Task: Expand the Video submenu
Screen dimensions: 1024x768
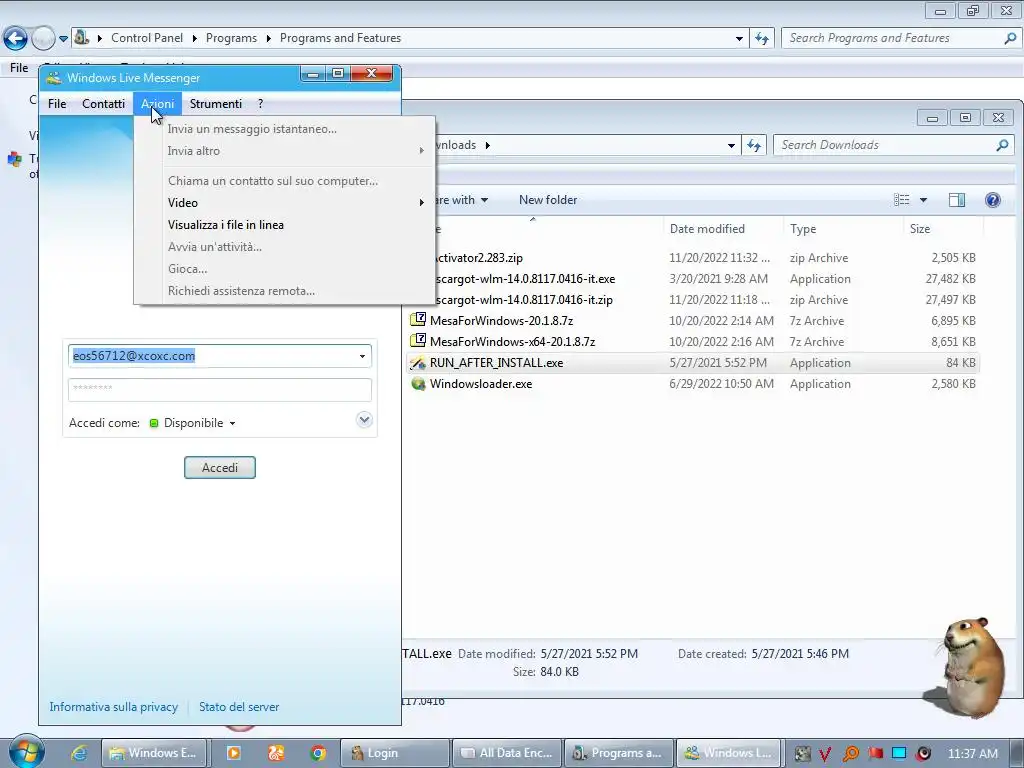Action: click(x=285, y=202)
